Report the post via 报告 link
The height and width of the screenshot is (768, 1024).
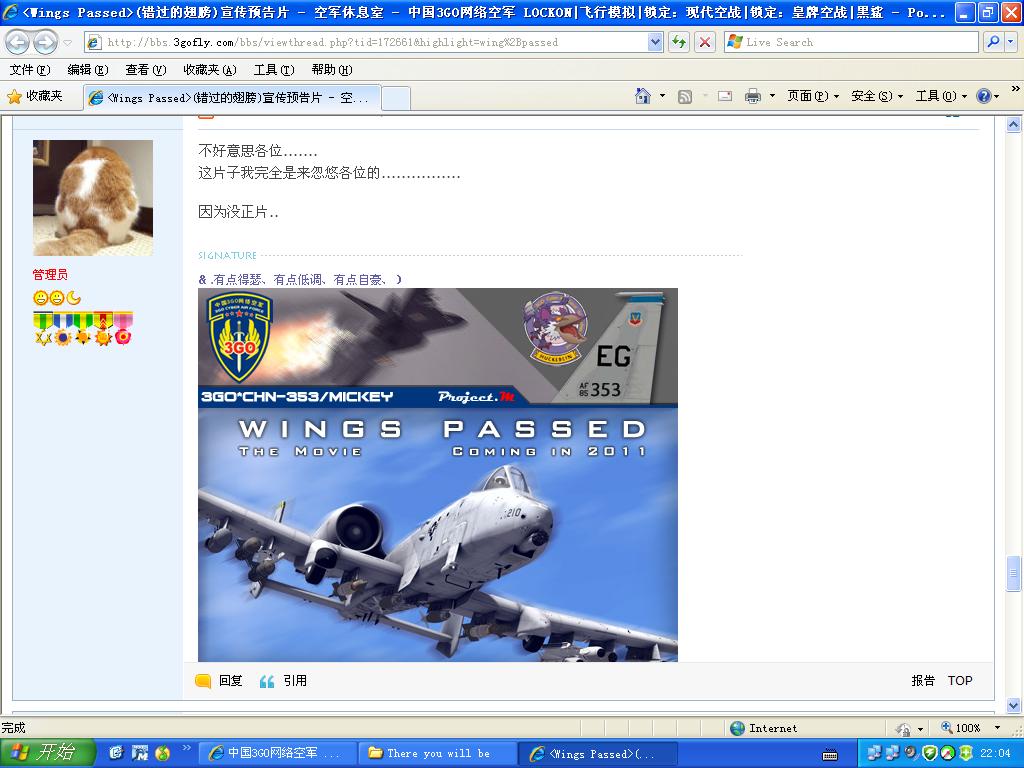point(922,681)
